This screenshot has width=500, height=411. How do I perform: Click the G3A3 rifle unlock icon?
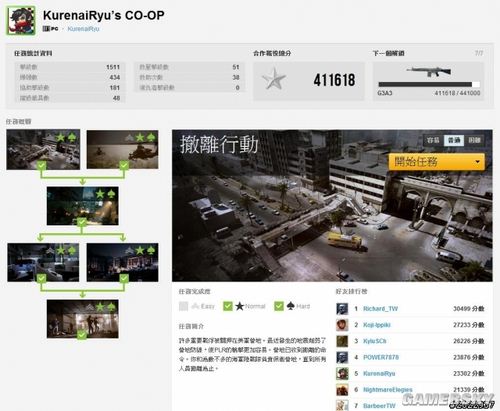pos(428,71)
